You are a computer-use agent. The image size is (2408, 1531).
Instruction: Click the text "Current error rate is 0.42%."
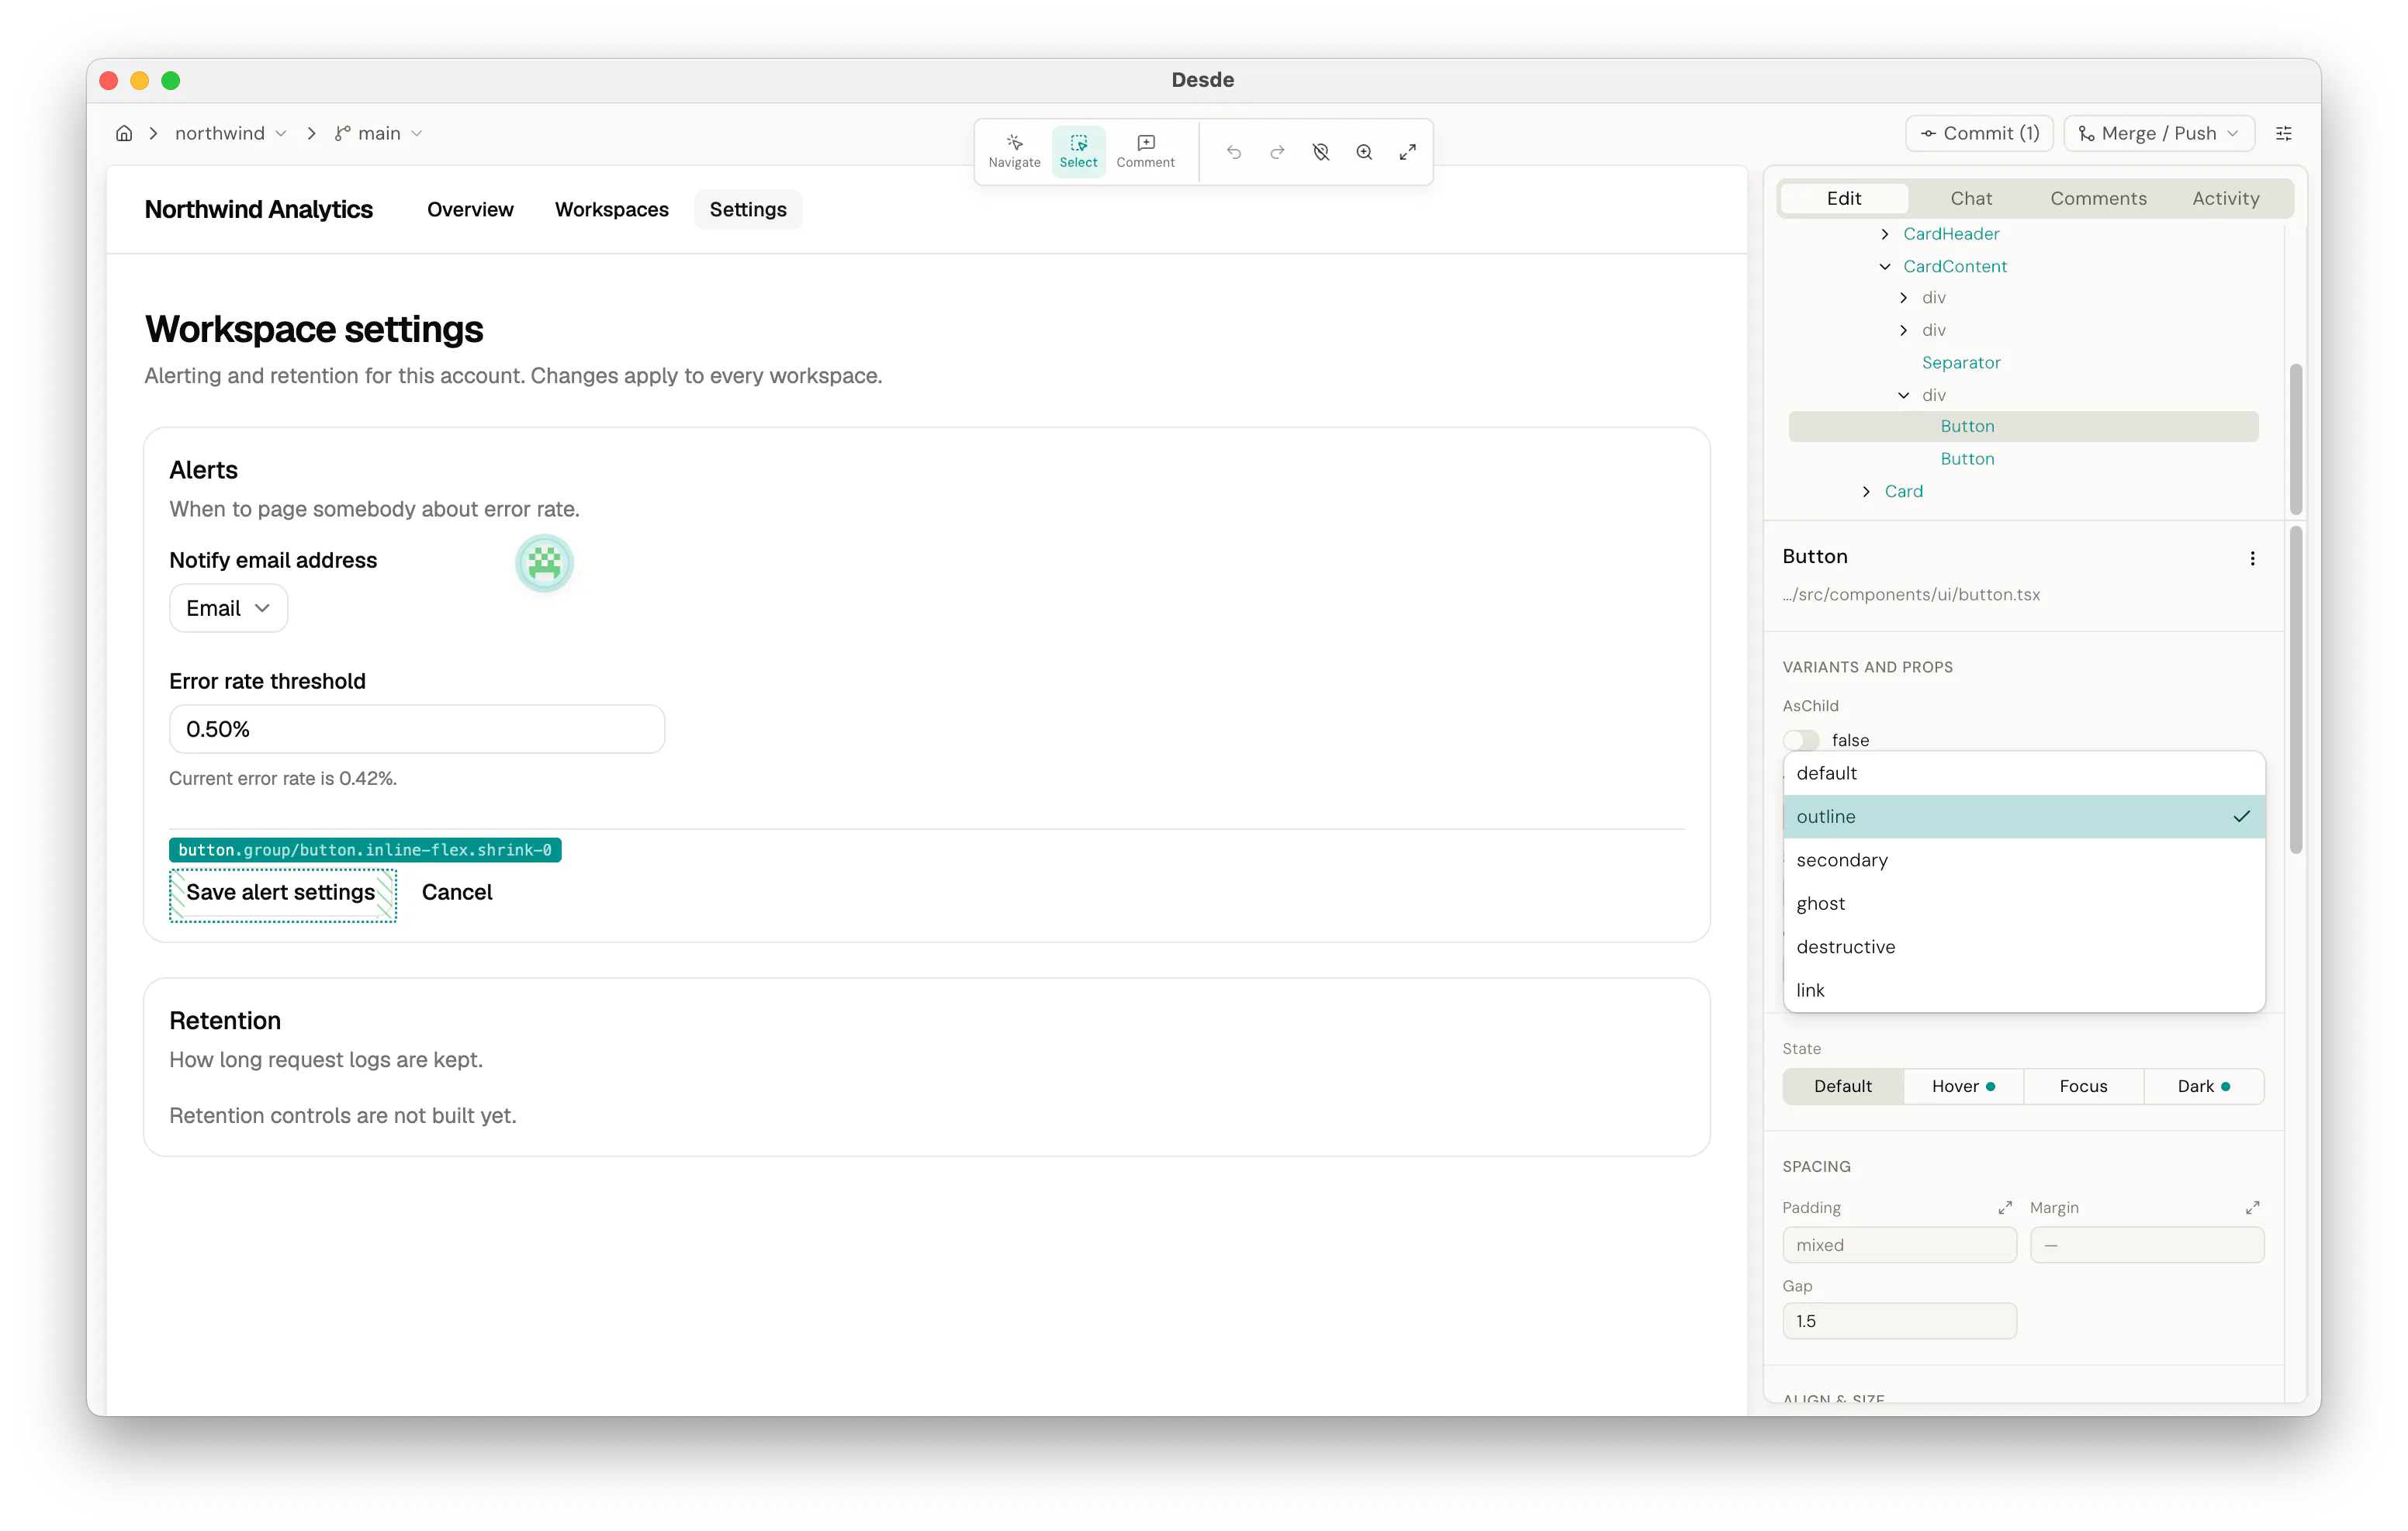pos(283,778)
